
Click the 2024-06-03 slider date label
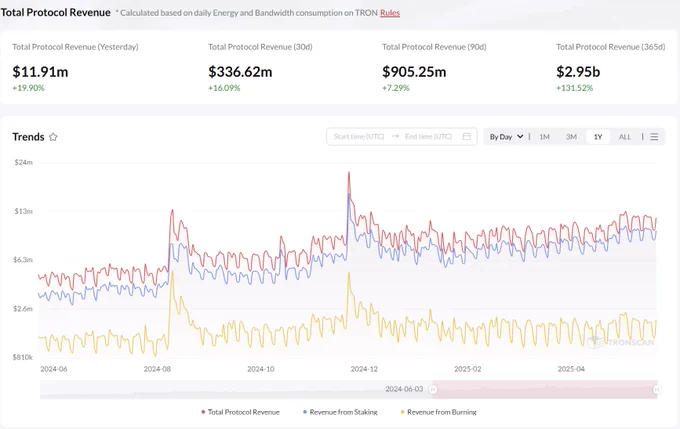[404, 389]
